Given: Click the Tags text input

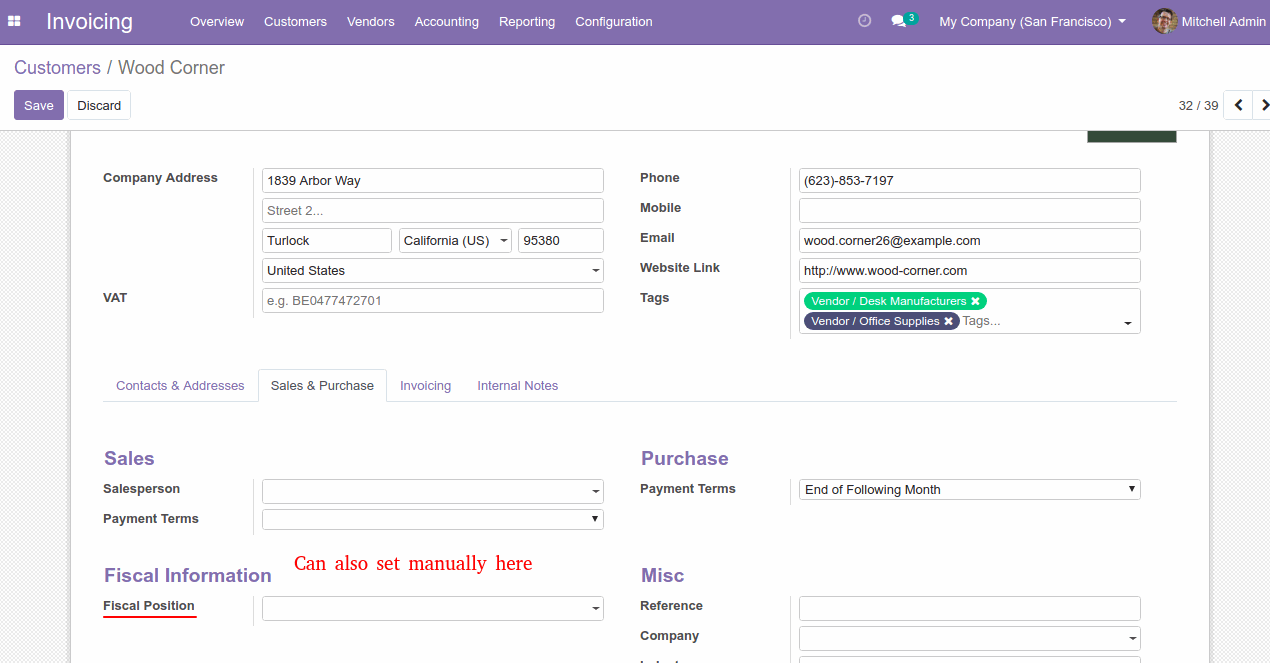Looking at the screenshot, I should tap(1040, 321).
